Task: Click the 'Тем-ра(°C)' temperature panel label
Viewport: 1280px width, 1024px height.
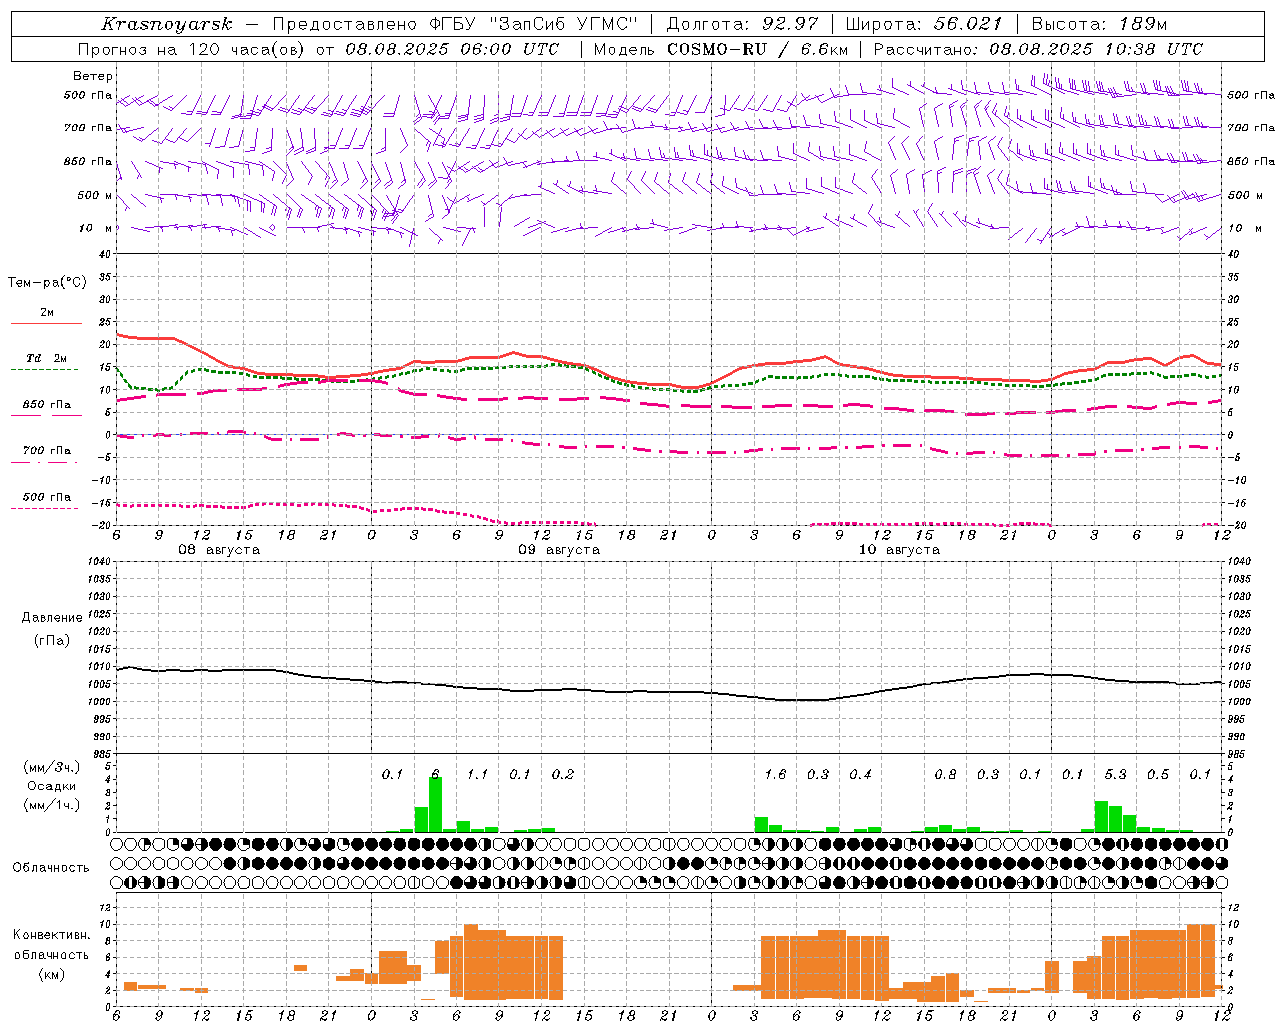Action: pyautogui.click(x=47, y=283)
